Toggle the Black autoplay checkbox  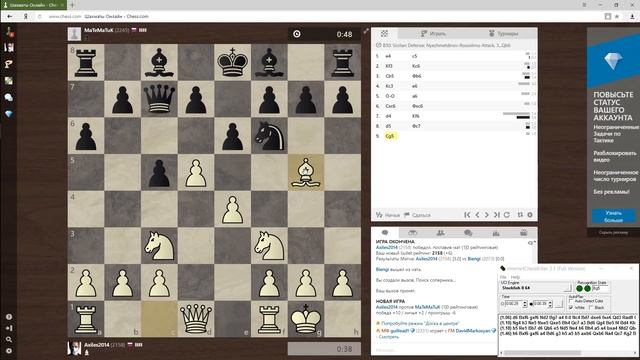click(591, 307)
